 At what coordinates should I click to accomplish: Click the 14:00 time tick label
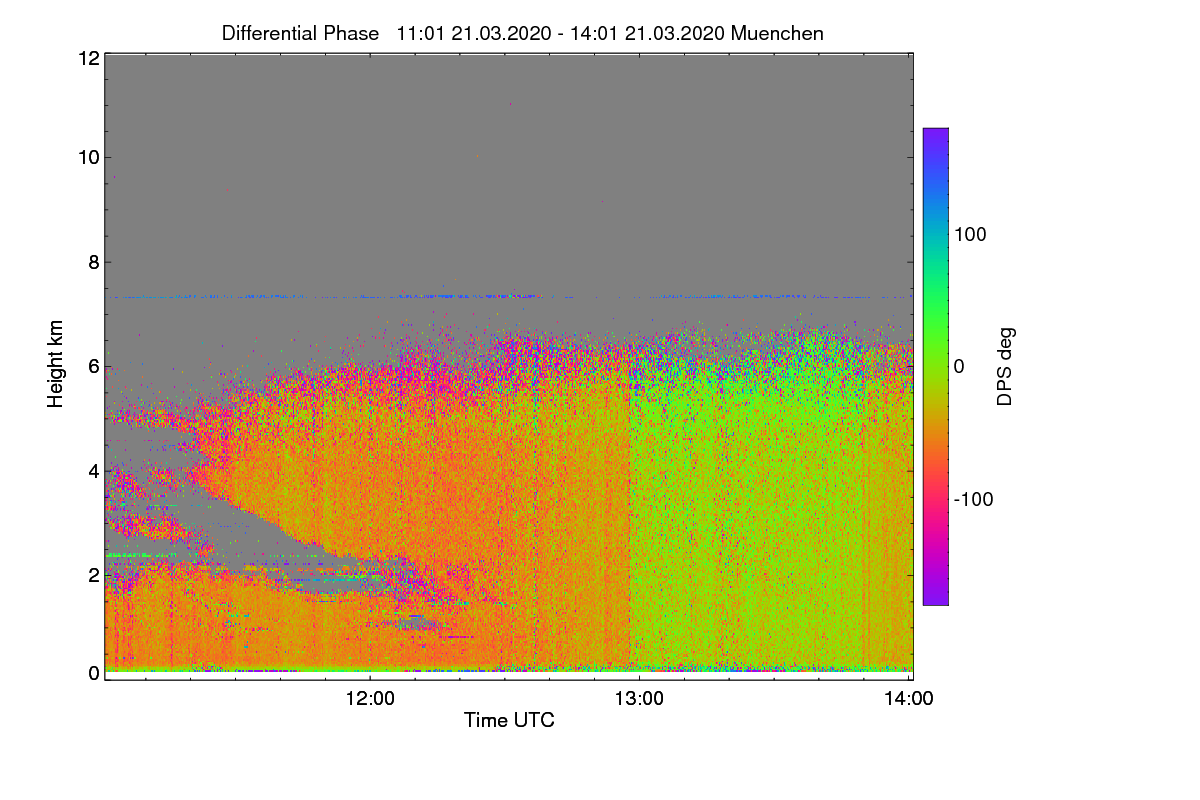[909, 699]
